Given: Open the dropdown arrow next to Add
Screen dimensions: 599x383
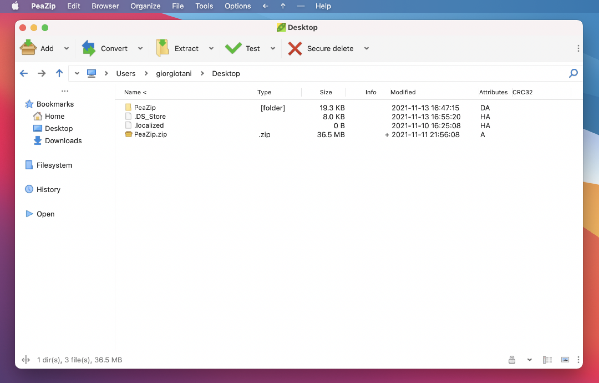Looking at the screenshot, I should [x=66, y=48].
